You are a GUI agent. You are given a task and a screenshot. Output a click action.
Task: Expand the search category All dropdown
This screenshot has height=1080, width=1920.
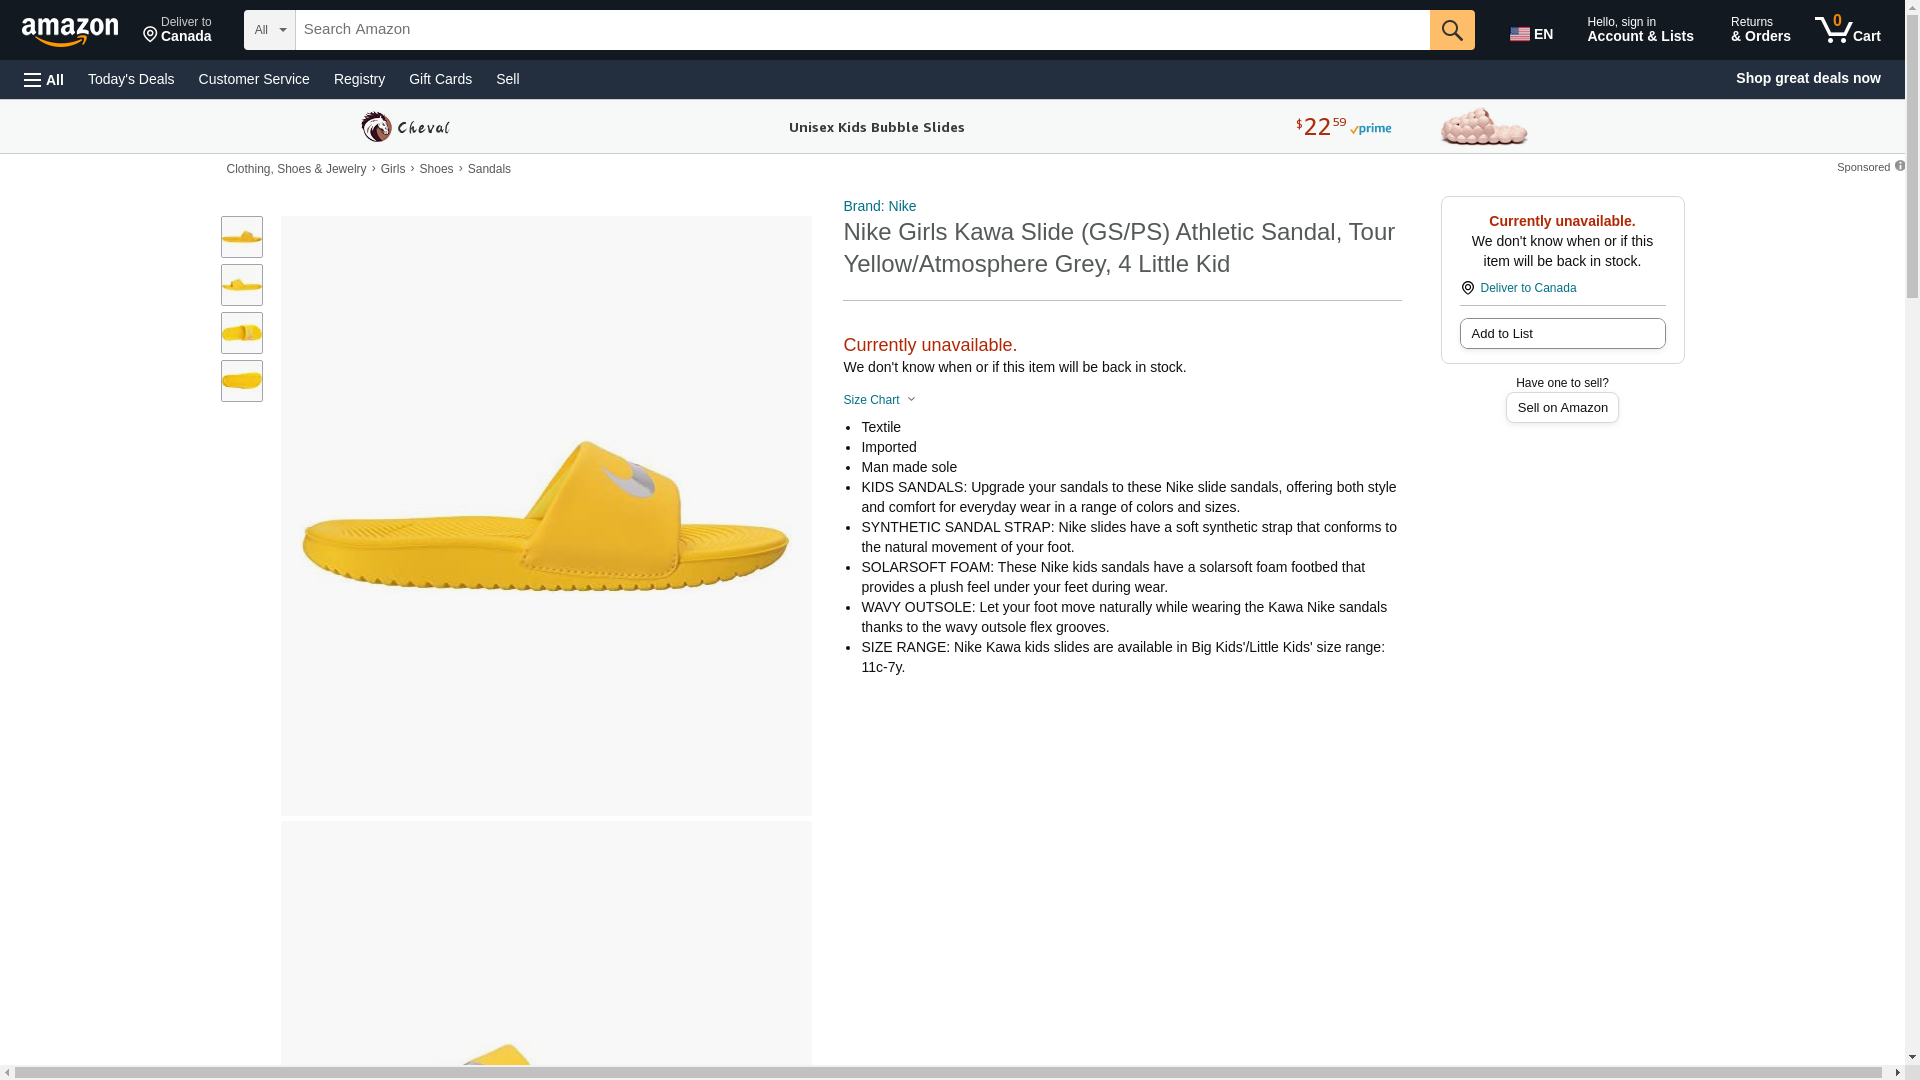pos(269,30)
